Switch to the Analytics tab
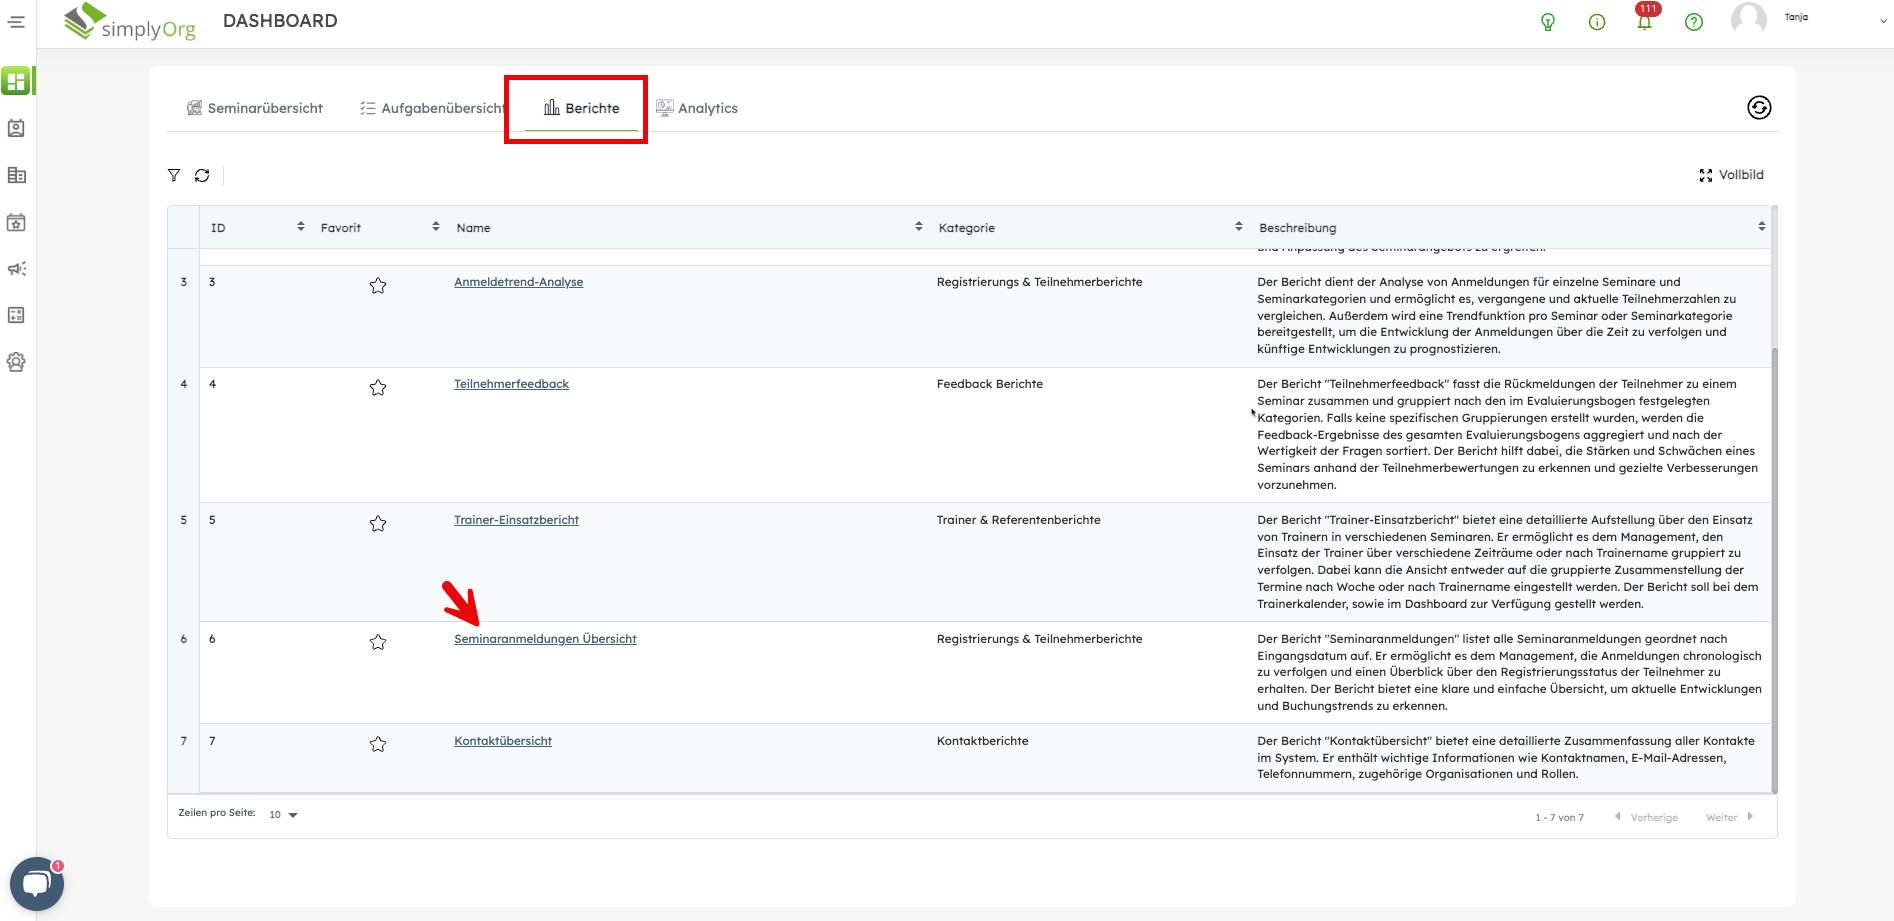This screenshot has height=921, width=1894. coord(697,108)
